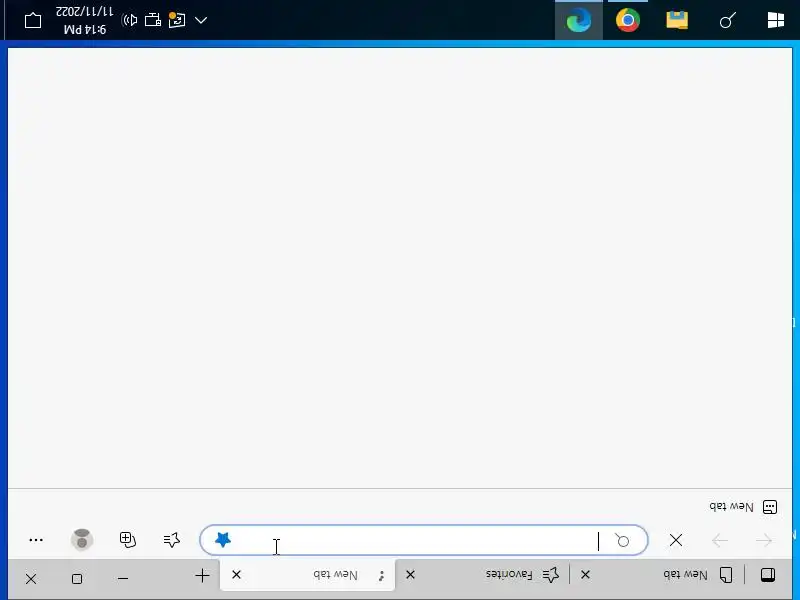Close the Favorites tab

tap(410, 575)
